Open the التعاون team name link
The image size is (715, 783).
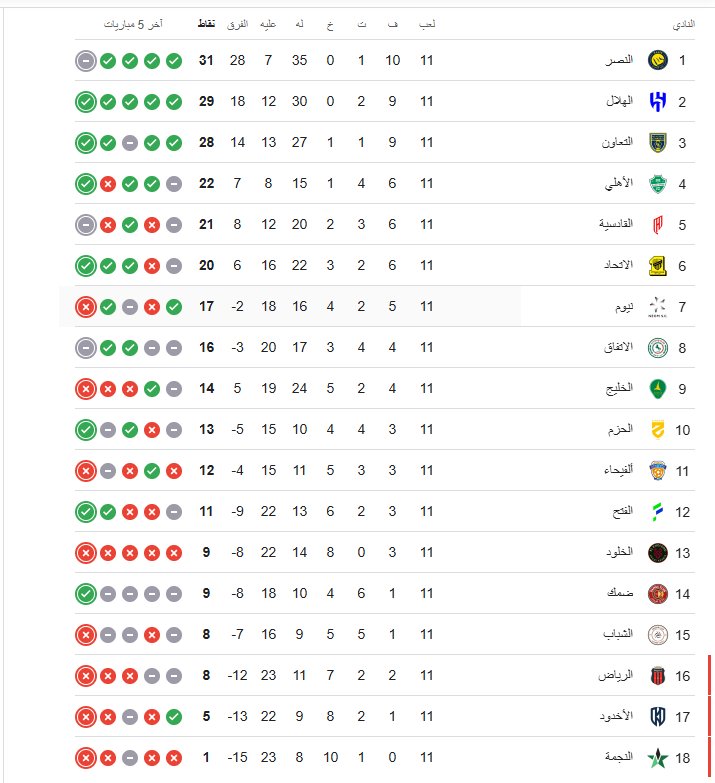click(x=616, y=142)
